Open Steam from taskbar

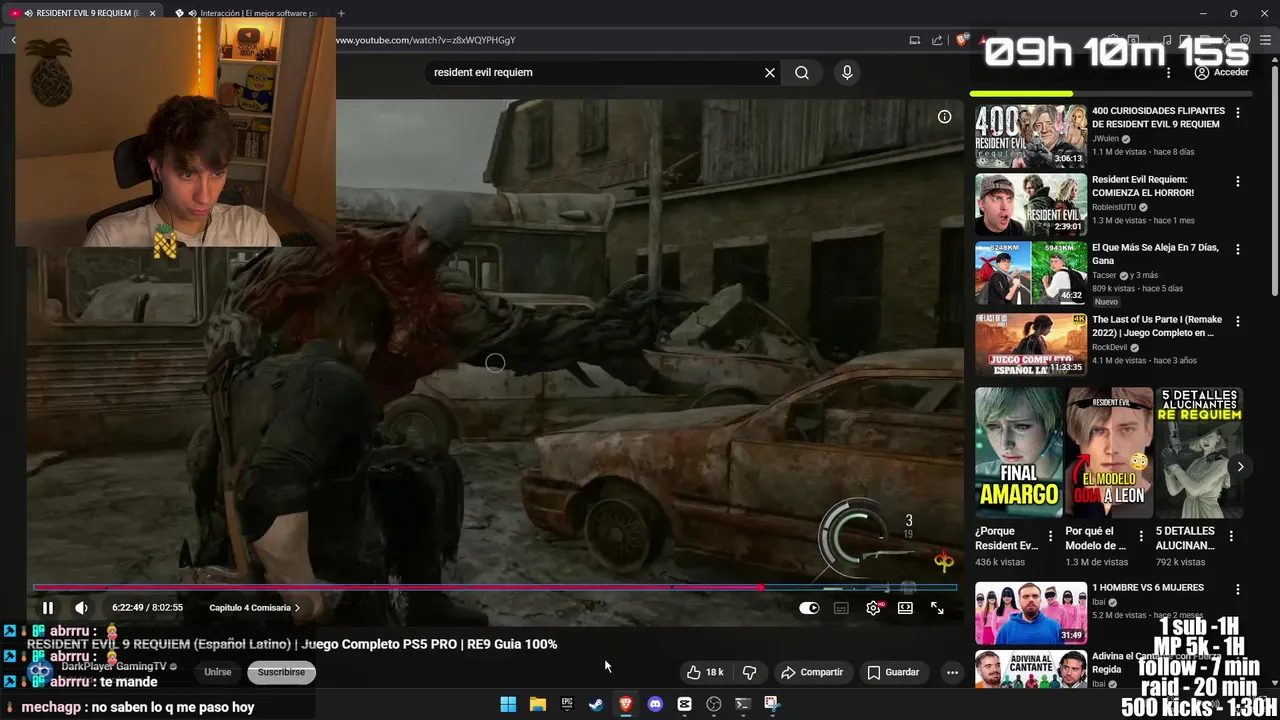596,704
